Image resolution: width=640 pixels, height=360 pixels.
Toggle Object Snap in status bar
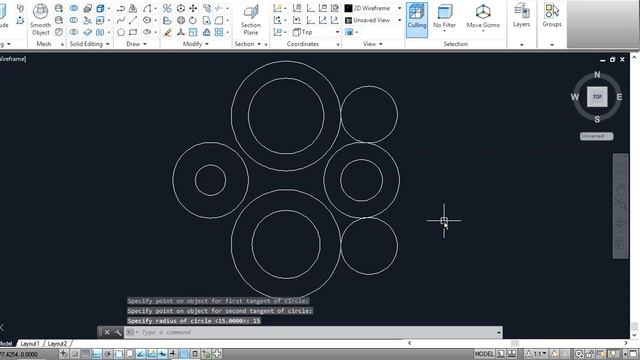[x=119, y=354]
